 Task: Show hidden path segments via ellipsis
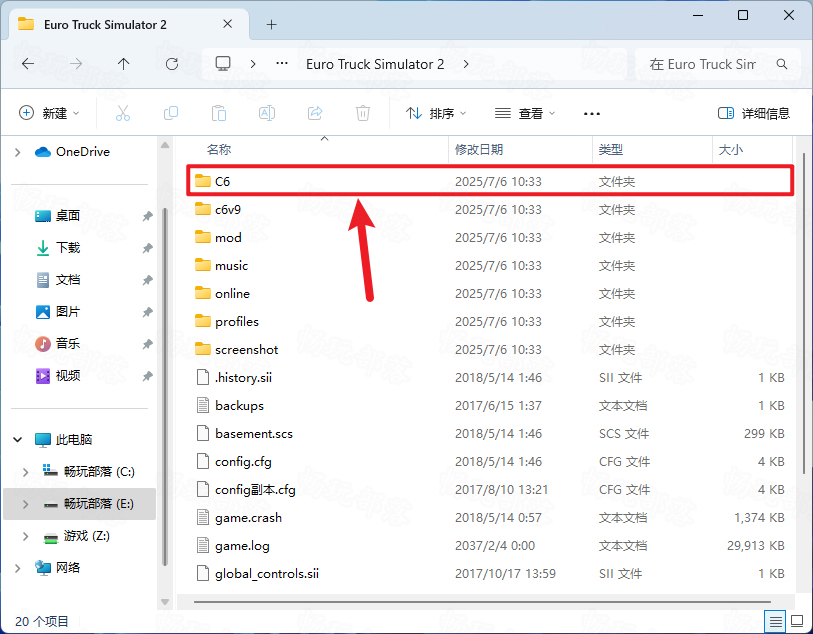tap(282, 63)
